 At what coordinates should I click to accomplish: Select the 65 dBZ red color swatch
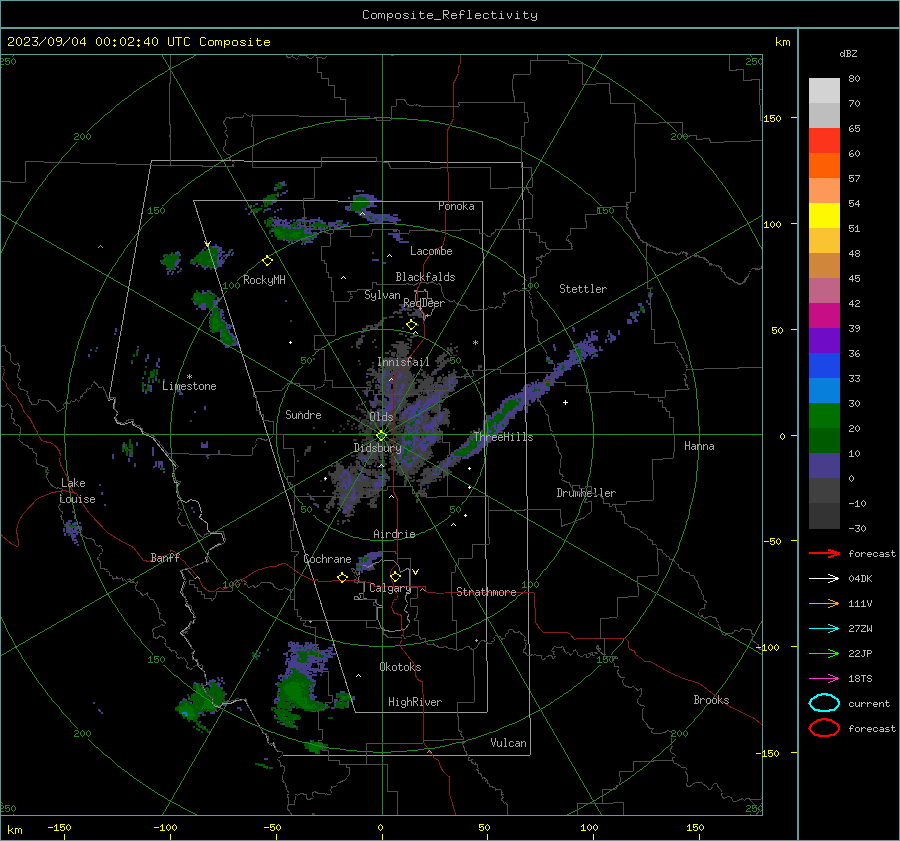coord(824,141)
